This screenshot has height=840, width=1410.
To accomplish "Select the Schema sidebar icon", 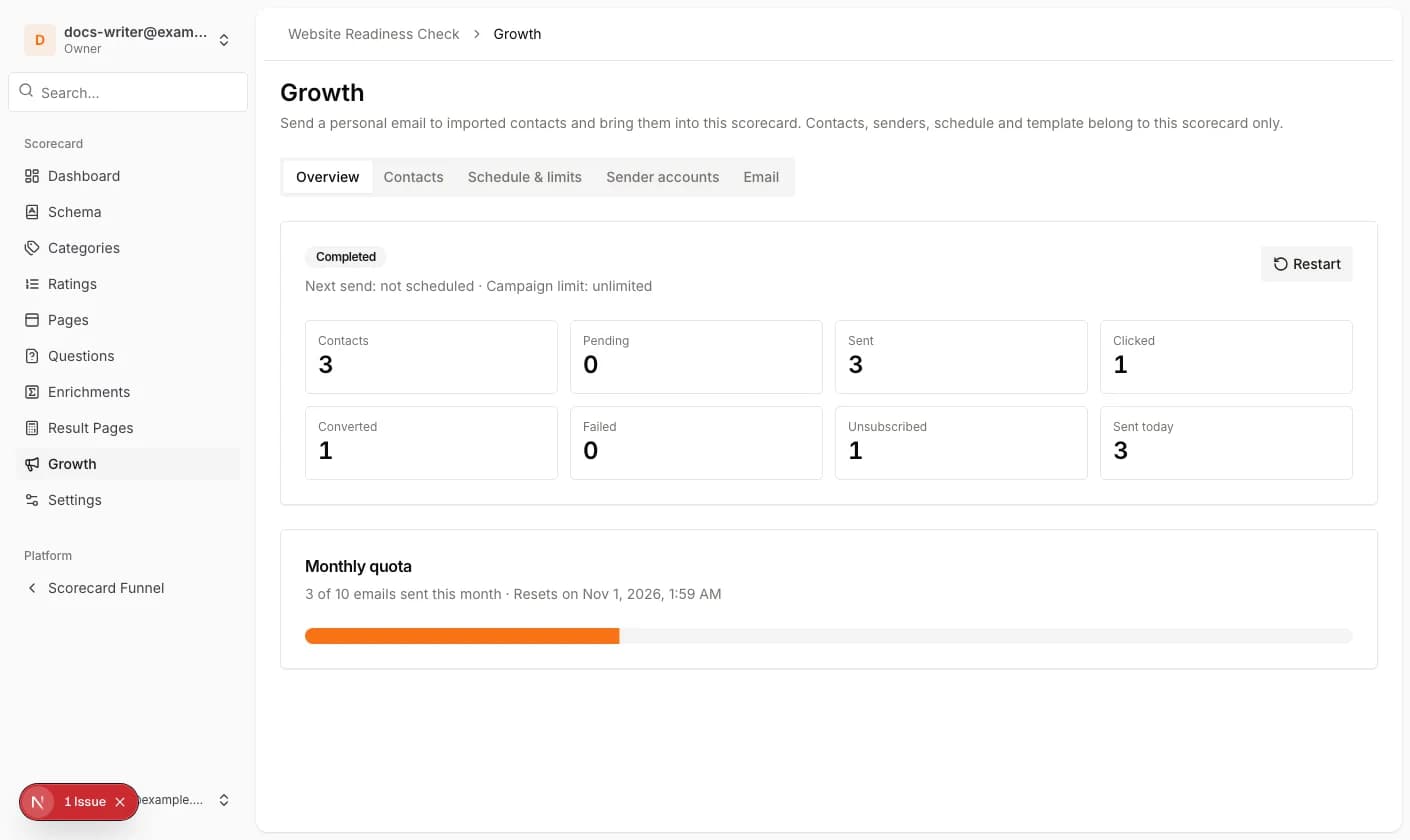I will (x=32, y=212).
